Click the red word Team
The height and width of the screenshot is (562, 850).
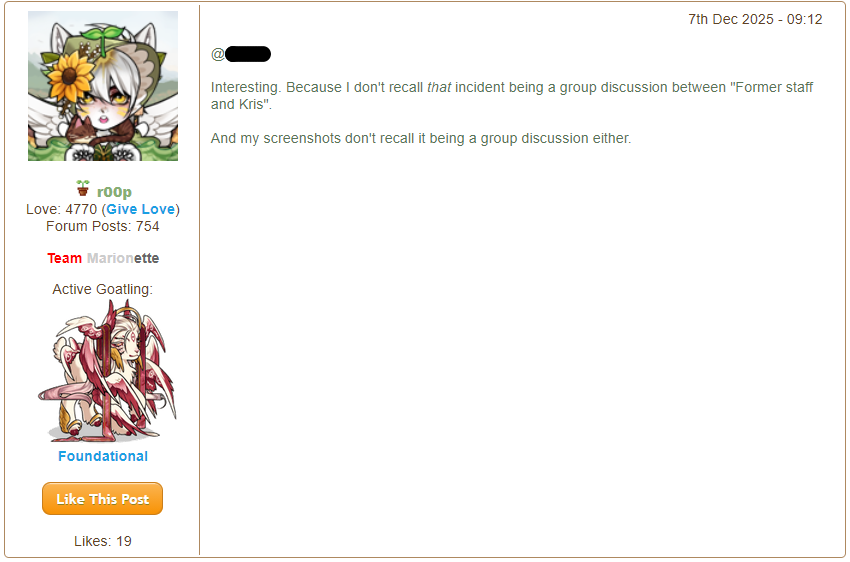[65, 258]
